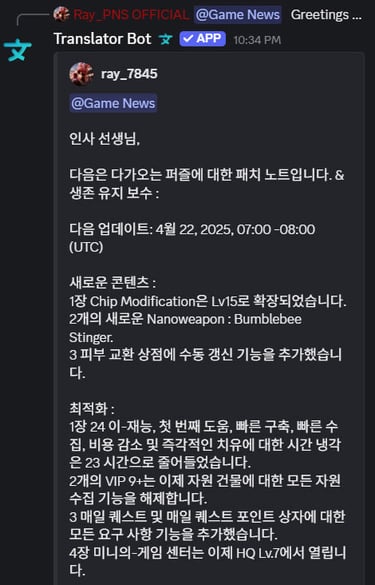Open the ray_7845 embed author name
This screenshot has width=375, height=585.
tap(129, 74)
